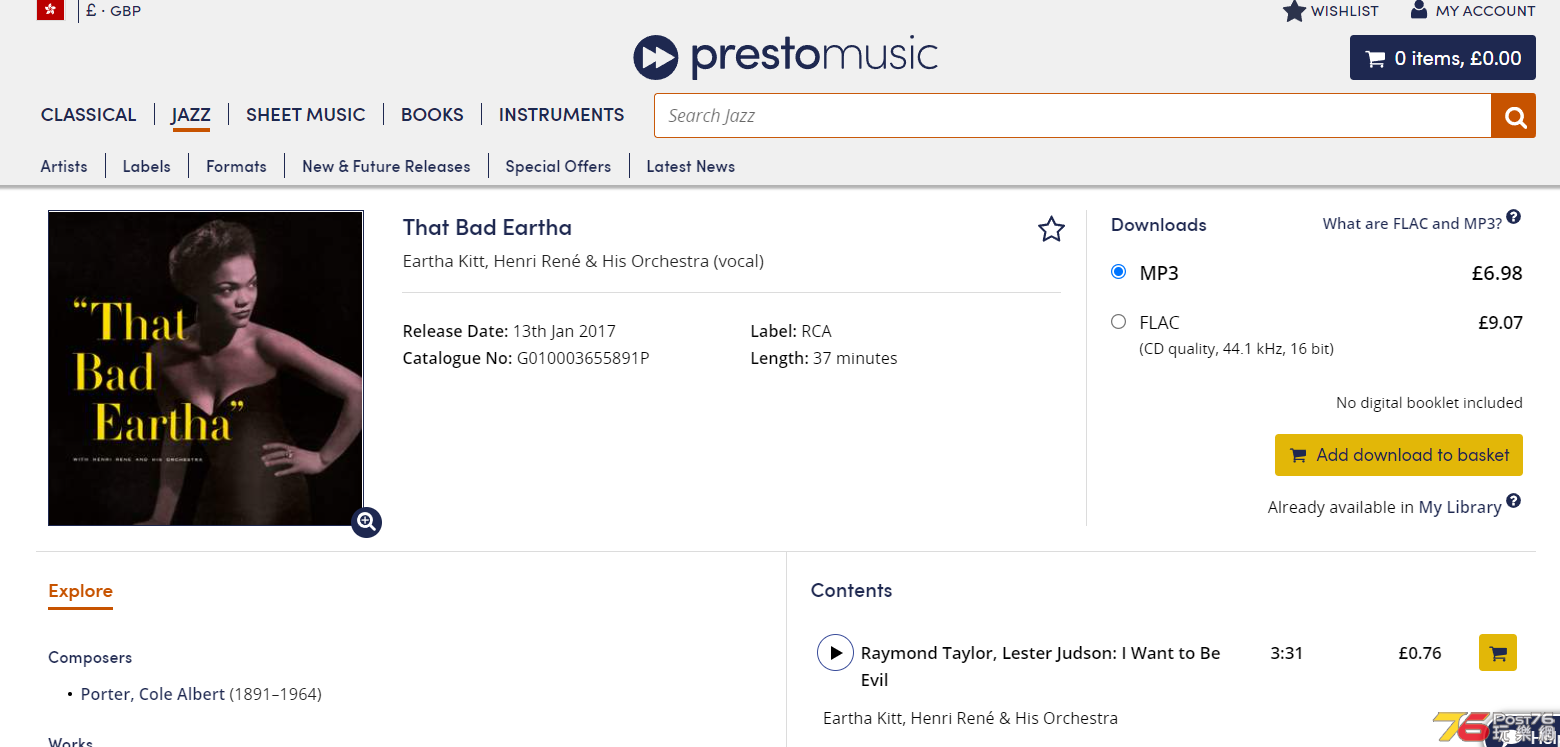Click No digital booklet included note
1560x747 pixels.
tap(1429, 403)
